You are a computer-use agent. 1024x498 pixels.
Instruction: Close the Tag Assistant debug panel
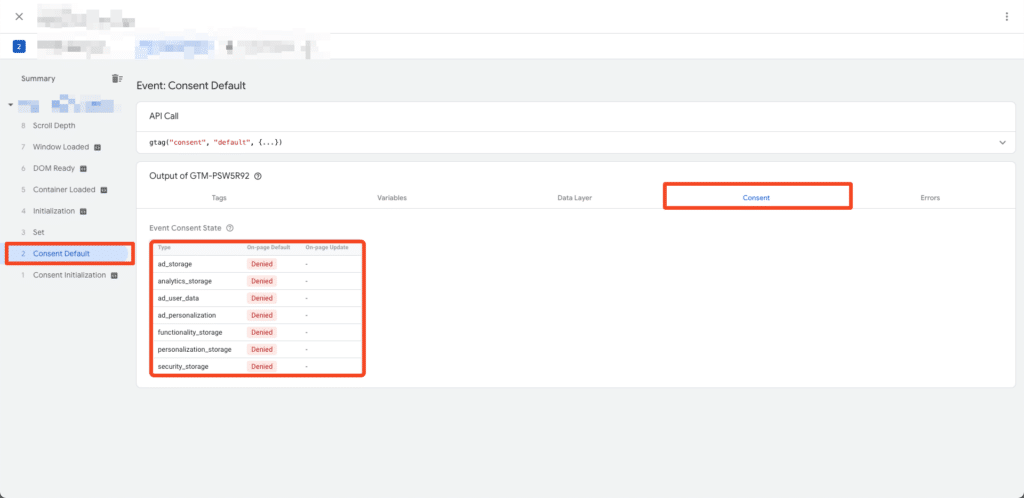(19, 16)
